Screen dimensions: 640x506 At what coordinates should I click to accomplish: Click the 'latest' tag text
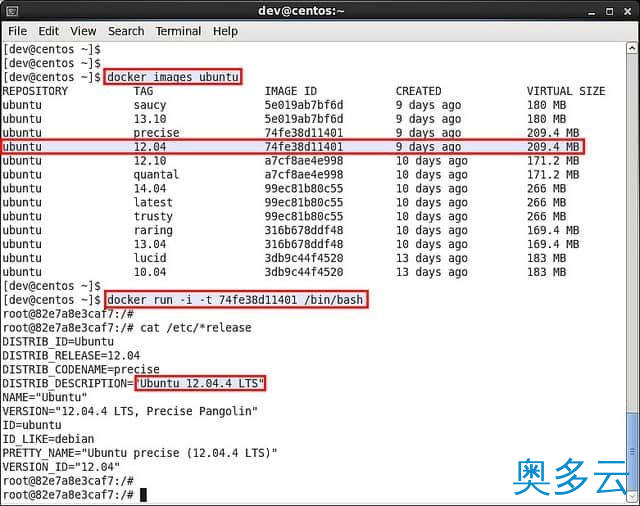click(x=153, y=202)
